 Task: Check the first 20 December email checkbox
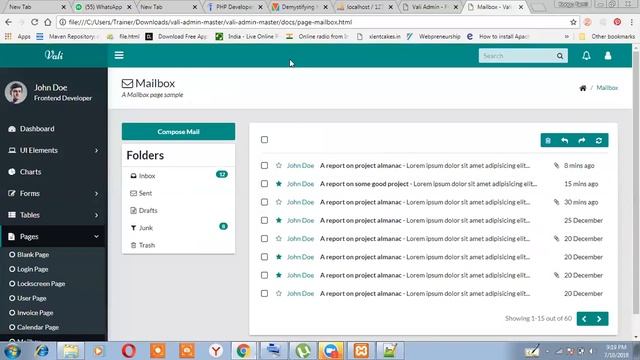pyautogui.click(x=264, y=238)
